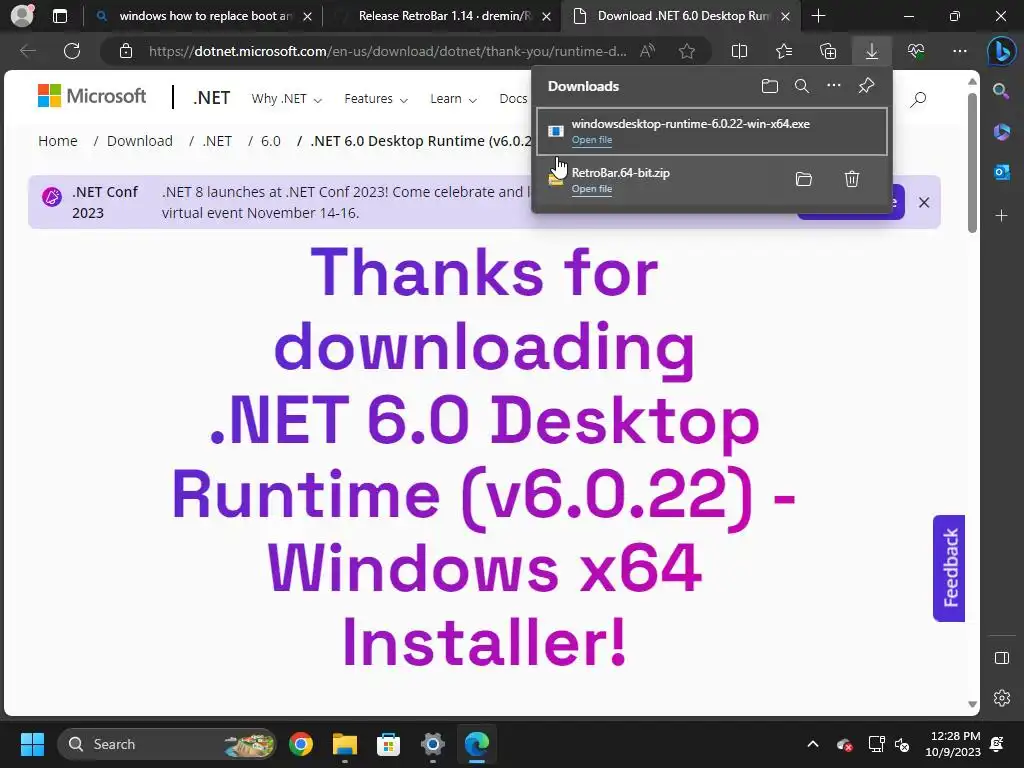Launch Bing Chat sidebar button

click(x=1001, y=52)
